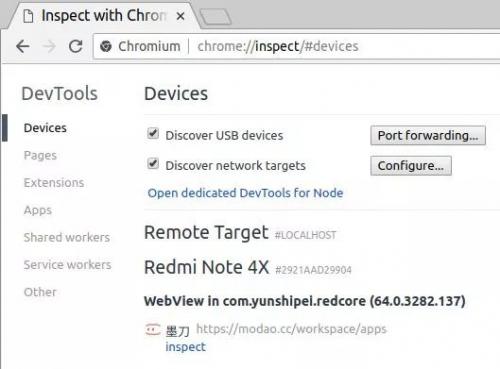This screenshot has width=500, height=369.
Task: Select Extensions in sidebar
Action: pos(54,183)
